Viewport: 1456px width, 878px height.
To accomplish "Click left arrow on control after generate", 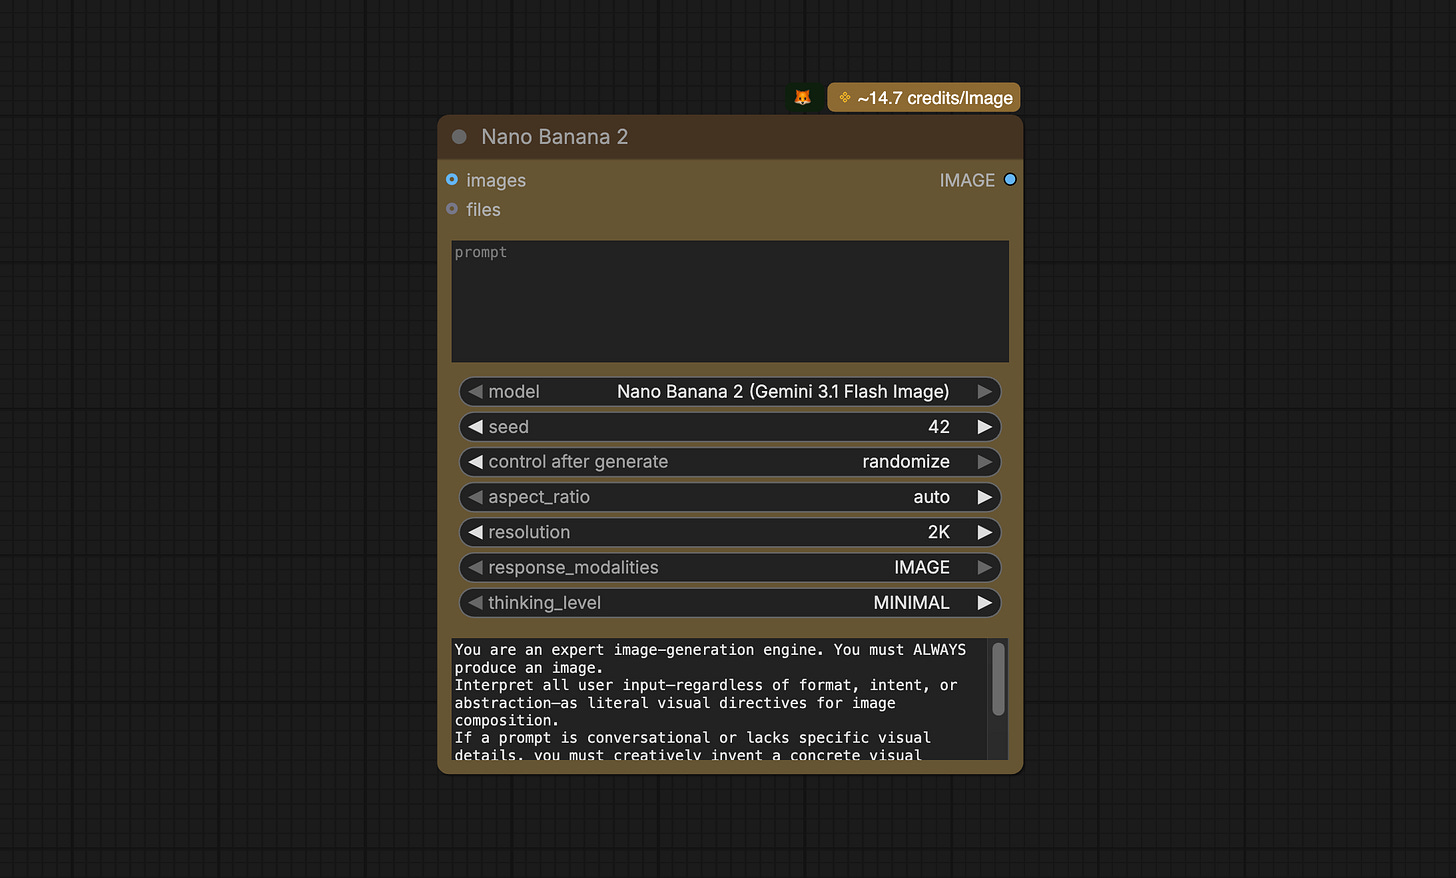I will (x=475, y=462).
